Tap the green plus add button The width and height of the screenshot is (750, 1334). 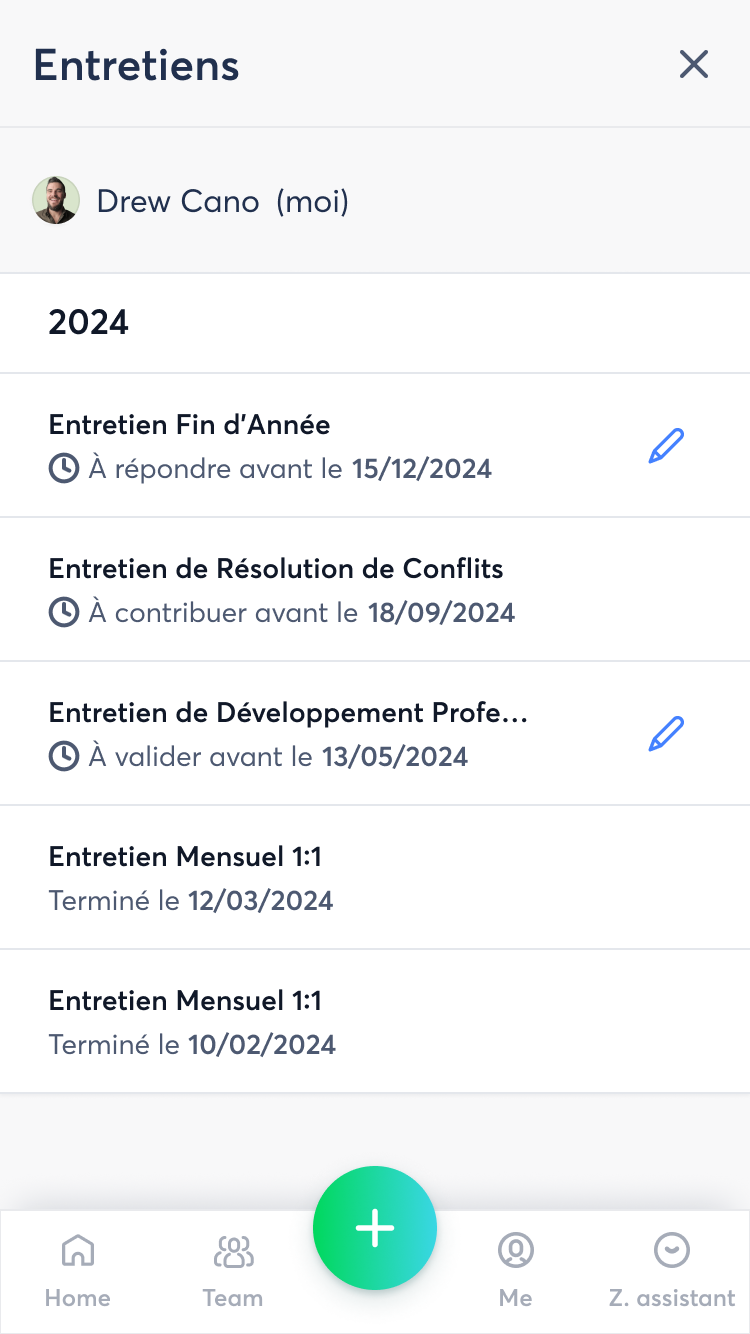click(375, 1227)
